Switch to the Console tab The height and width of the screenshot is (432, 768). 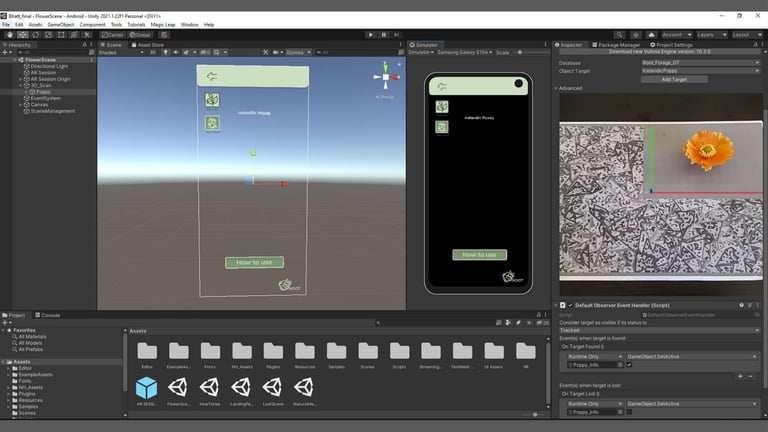click(50, 315)
